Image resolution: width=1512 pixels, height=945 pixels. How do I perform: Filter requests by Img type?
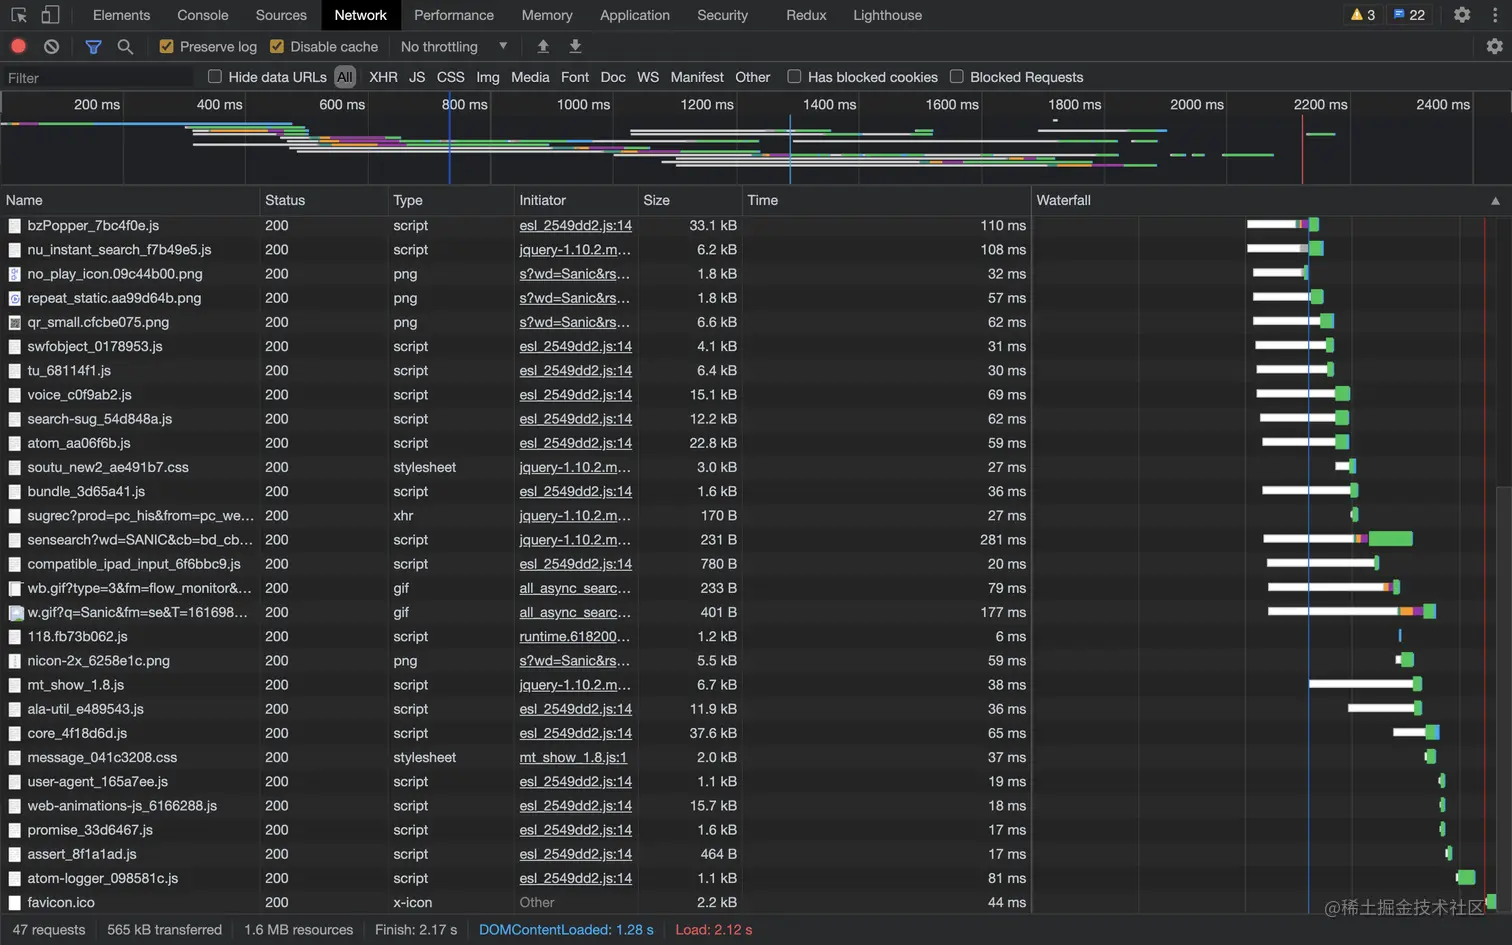click(488, 77)
